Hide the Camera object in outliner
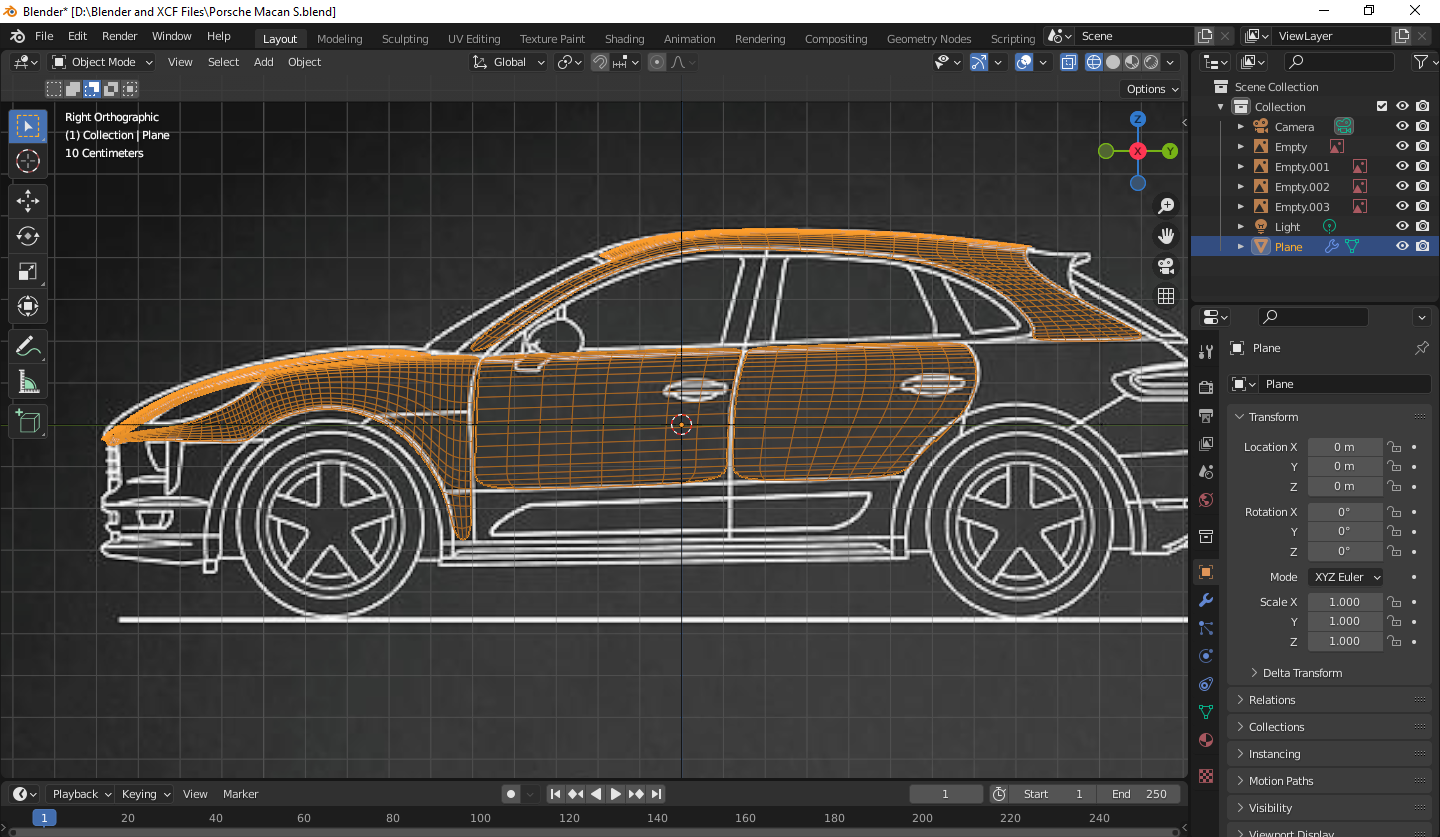Image resolution: width=1440 pixels, height=837 pixels. 1402,127
